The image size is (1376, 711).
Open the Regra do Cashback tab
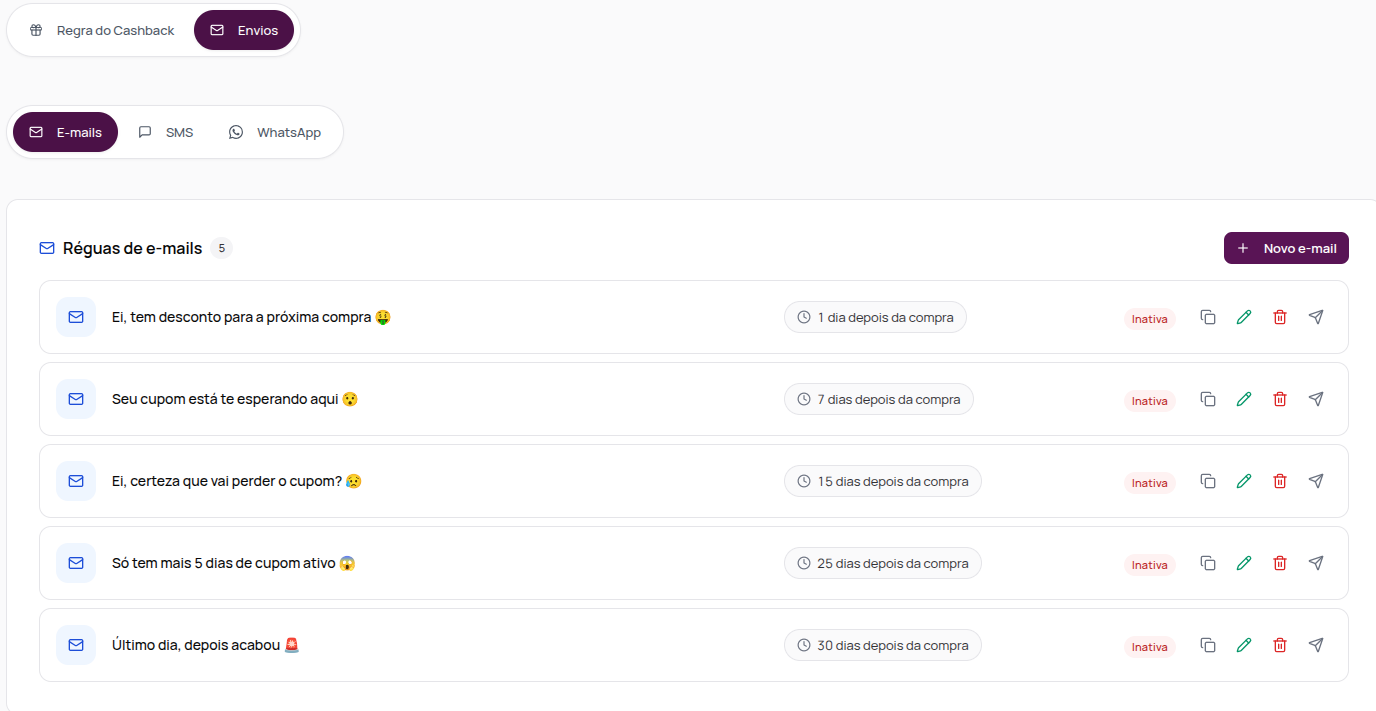[101, 30]
